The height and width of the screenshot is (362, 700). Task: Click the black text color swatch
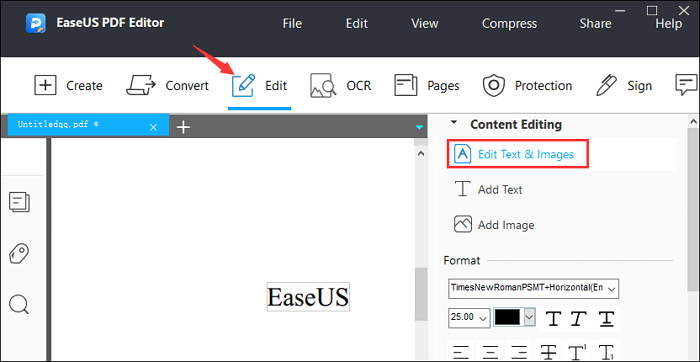click(508, 317)
